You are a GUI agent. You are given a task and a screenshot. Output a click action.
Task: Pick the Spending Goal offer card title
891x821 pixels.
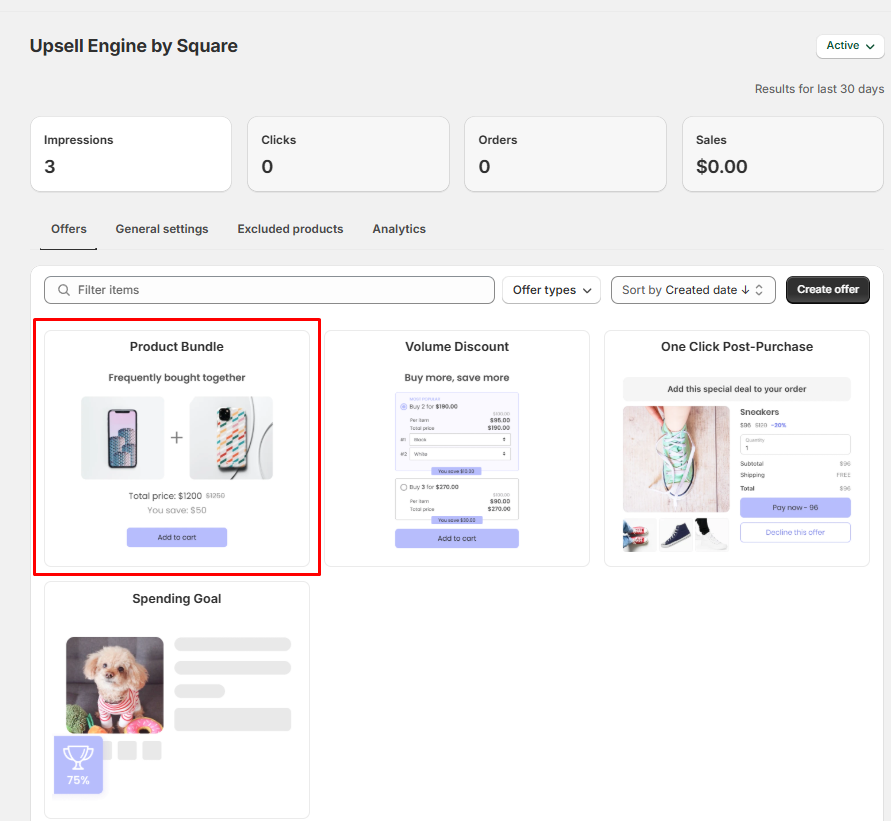click(177, 599)
